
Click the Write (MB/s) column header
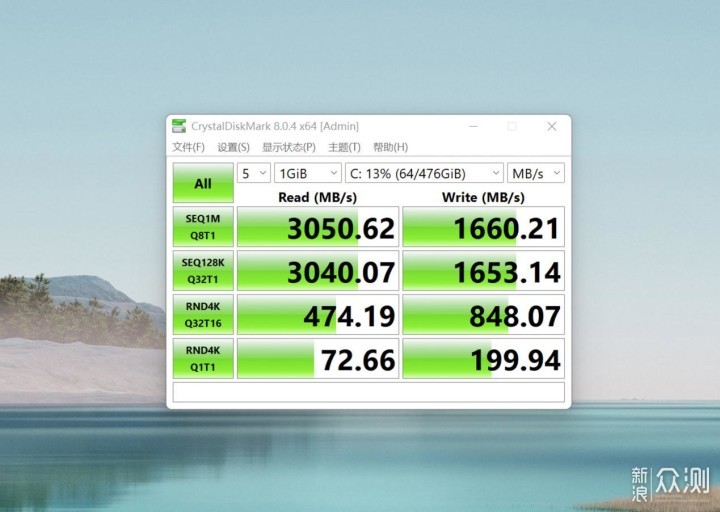click(x=483, y=197)
